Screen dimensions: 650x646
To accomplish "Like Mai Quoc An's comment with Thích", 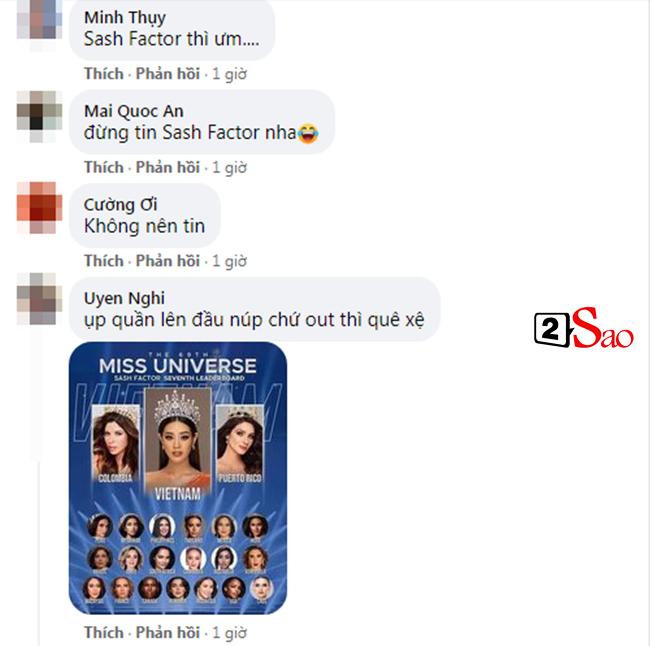I will pyautogui.click(x=104, y=168).
